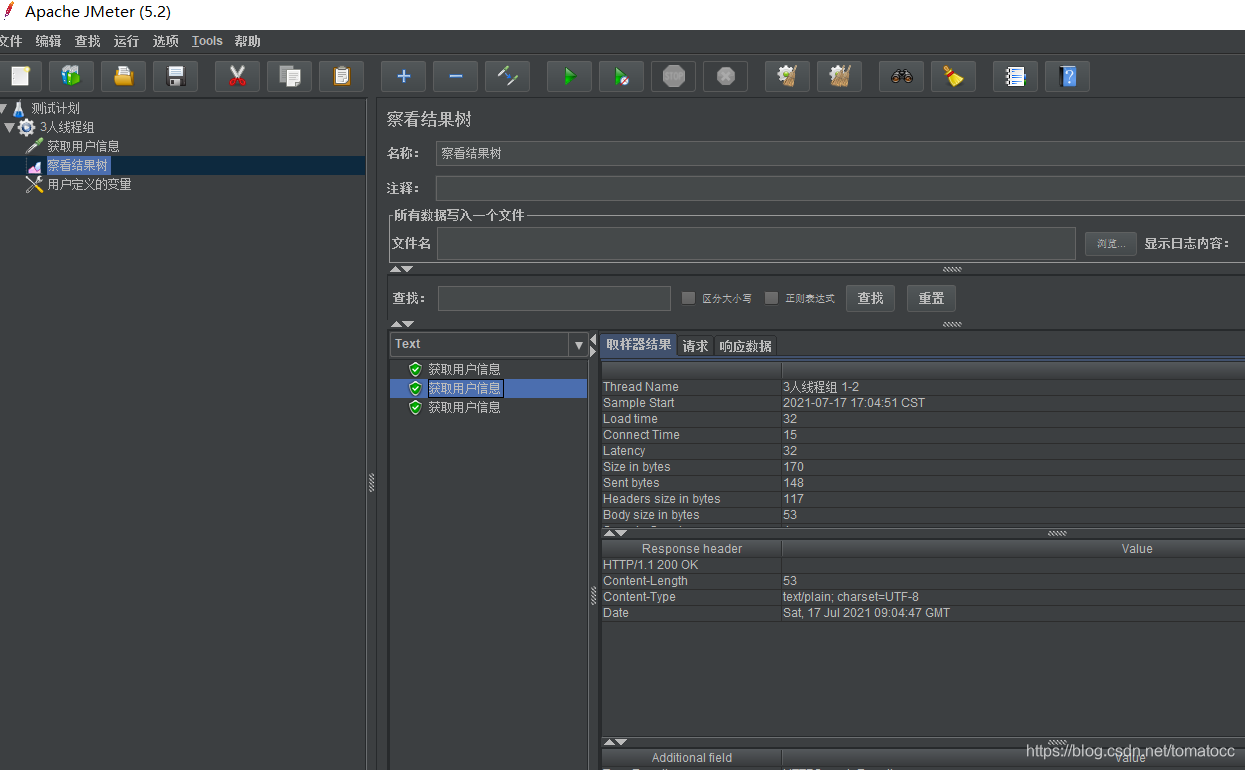Open an existing test plan file

point(123,76)
